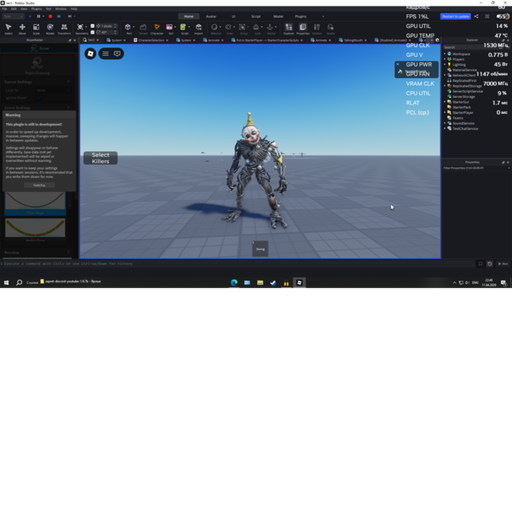512x512 pixels.
Task: Select the SoundService item in Explorer
Action: pyautogui.click(x=463, y=123)
